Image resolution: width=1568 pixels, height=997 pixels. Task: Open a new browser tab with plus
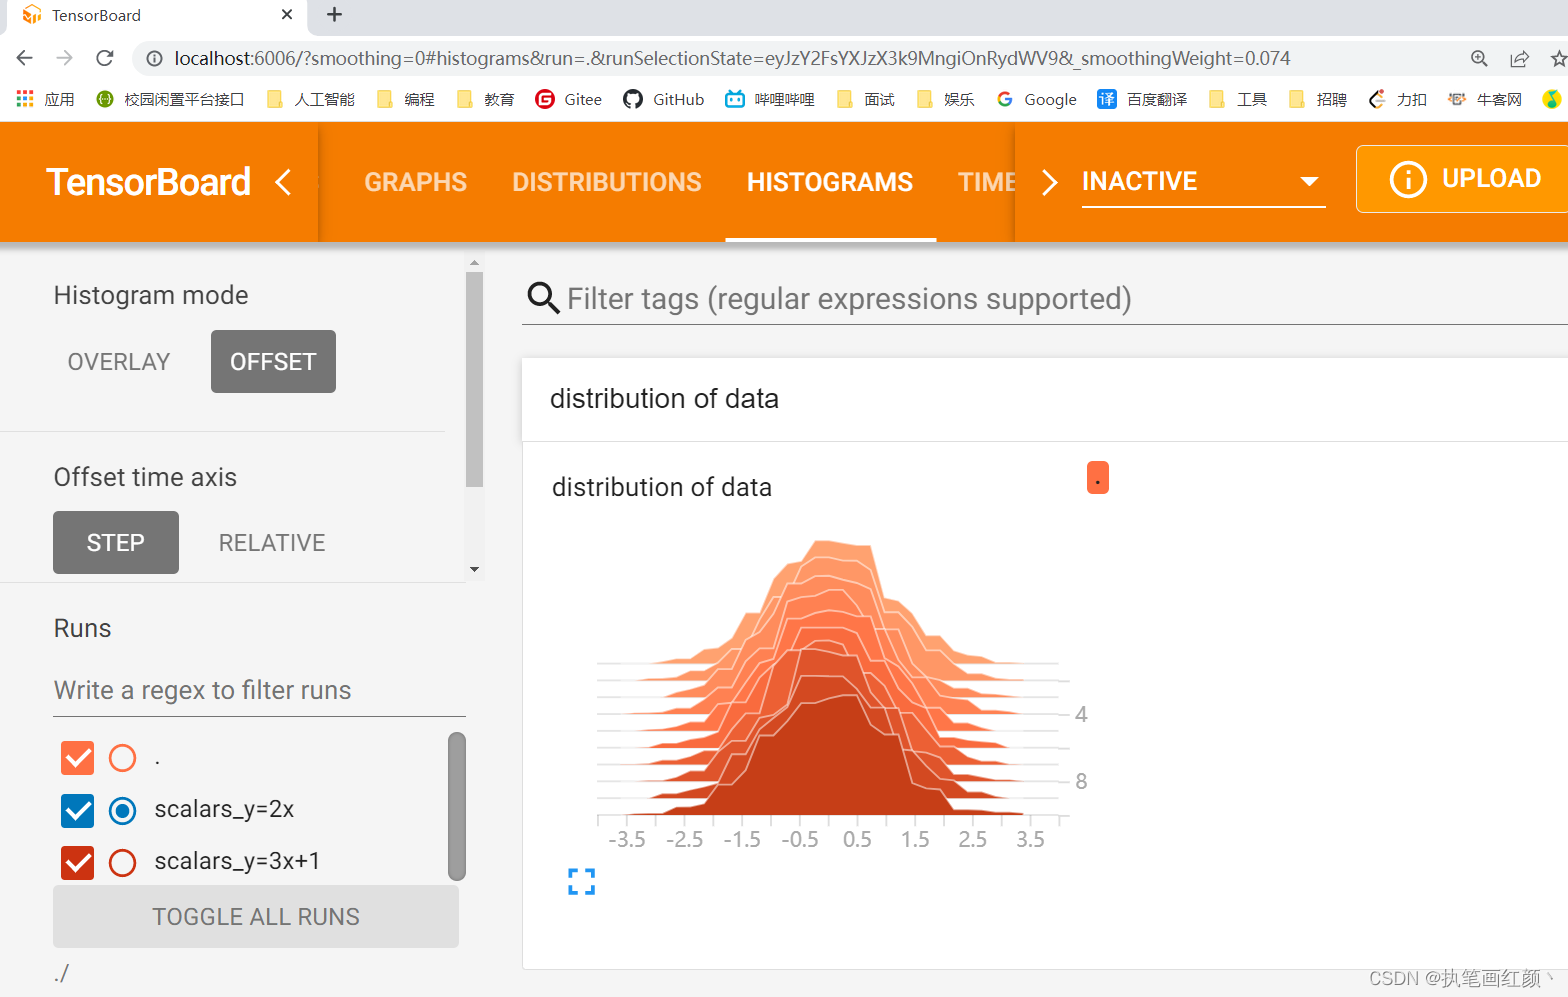point(334,15)
